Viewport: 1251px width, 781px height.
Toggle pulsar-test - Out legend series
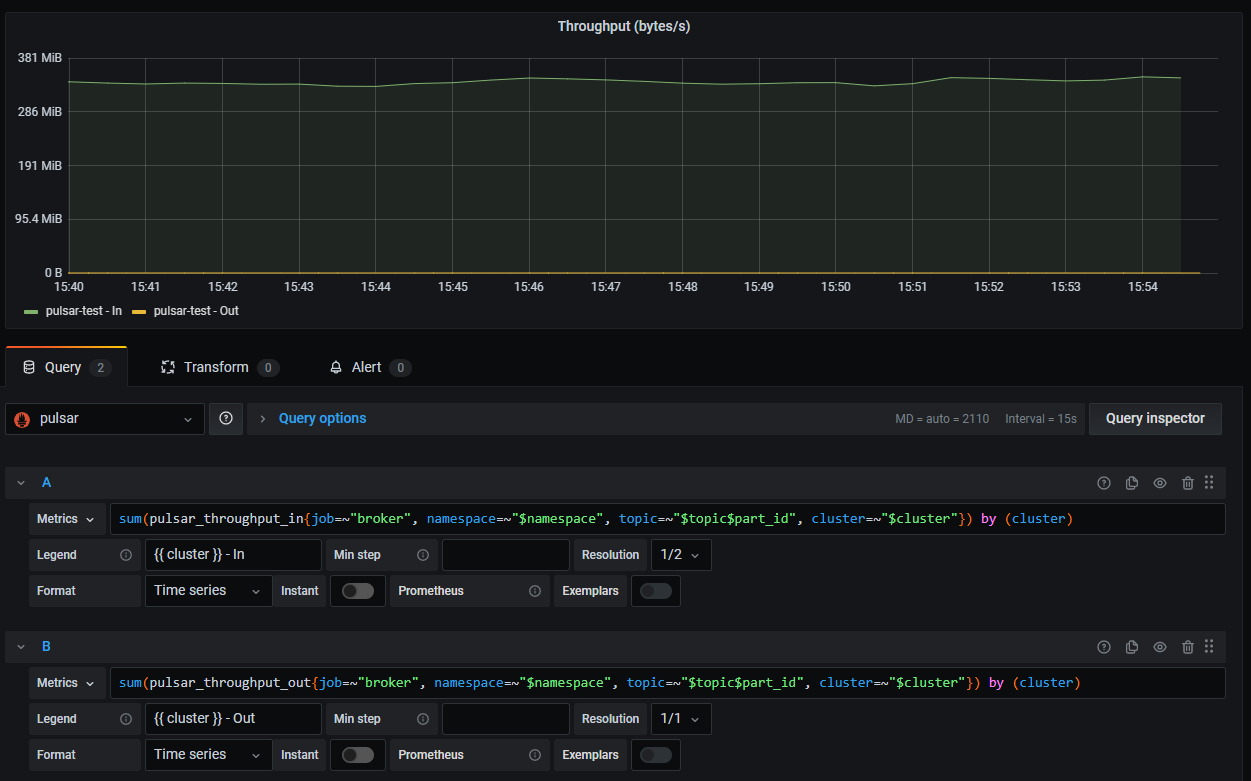click(196, 311)
